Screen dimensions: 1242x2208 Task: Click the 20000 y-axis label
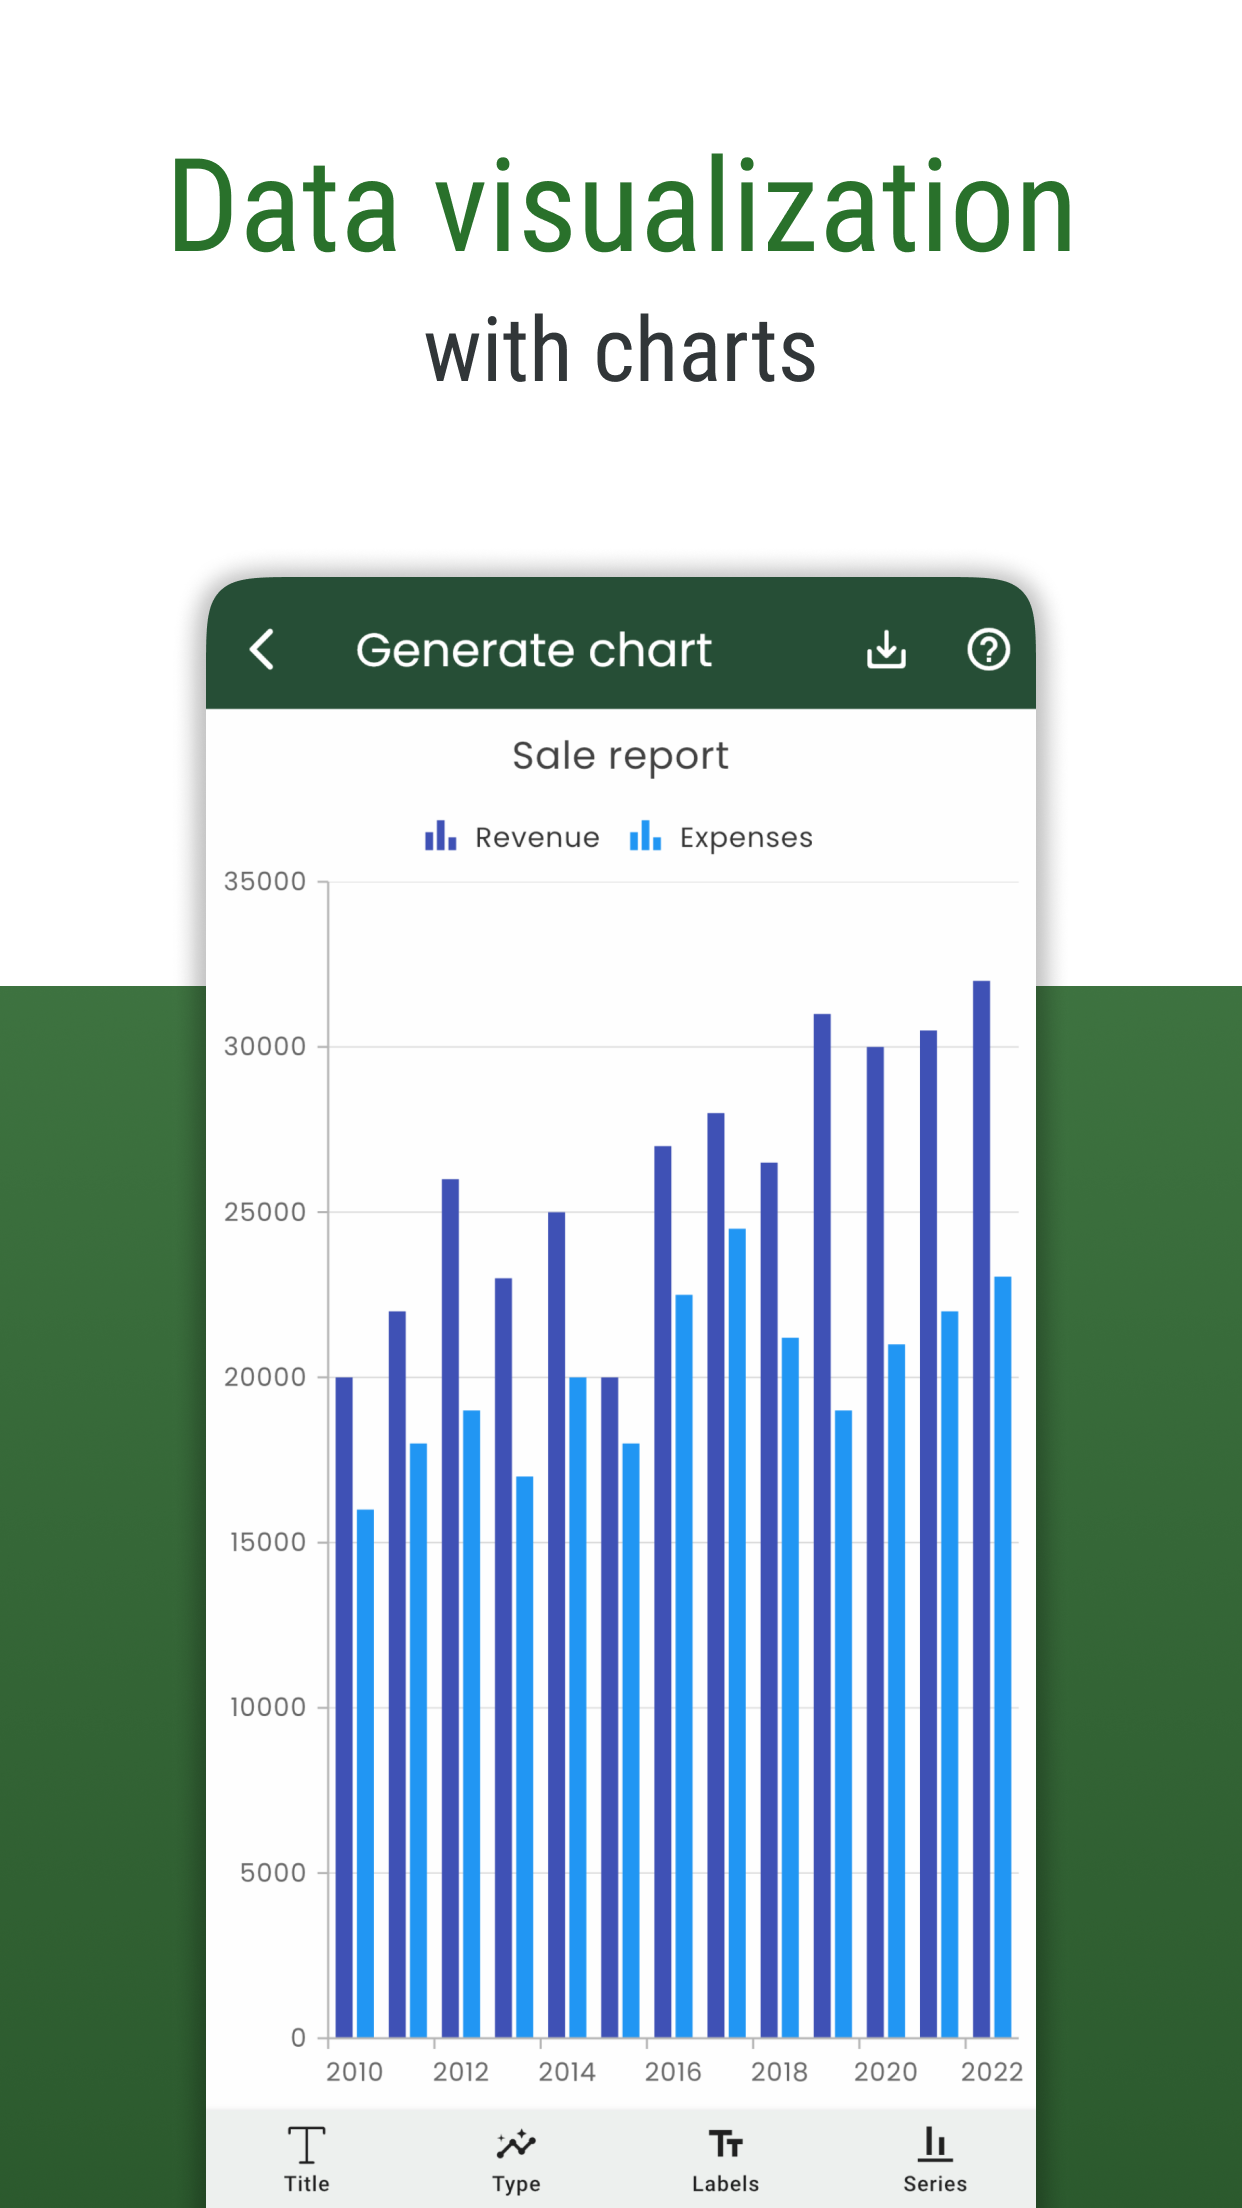pyautogui.click(x=265, y=1377)
